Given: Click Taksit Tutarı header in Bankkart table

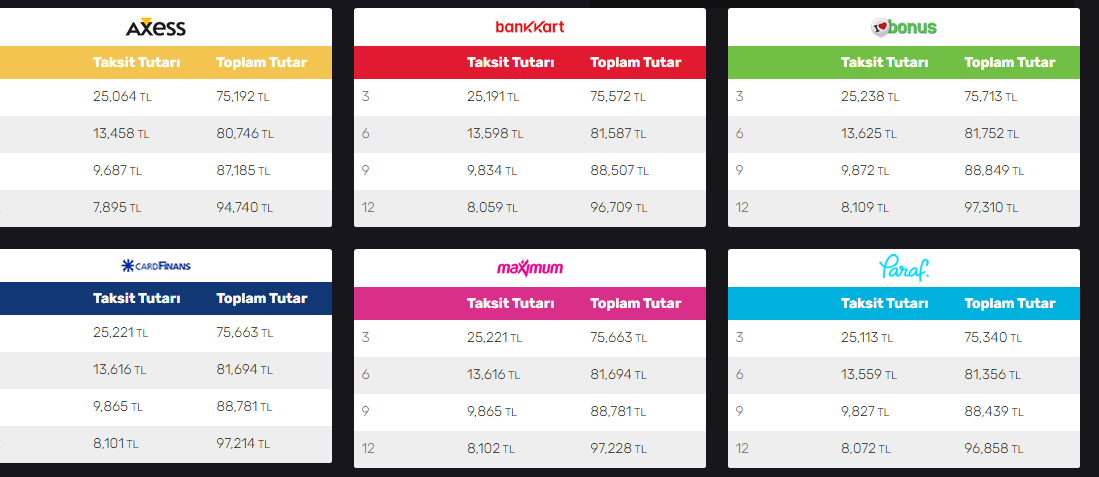Looking at the screenshot, I should [510, 62].
